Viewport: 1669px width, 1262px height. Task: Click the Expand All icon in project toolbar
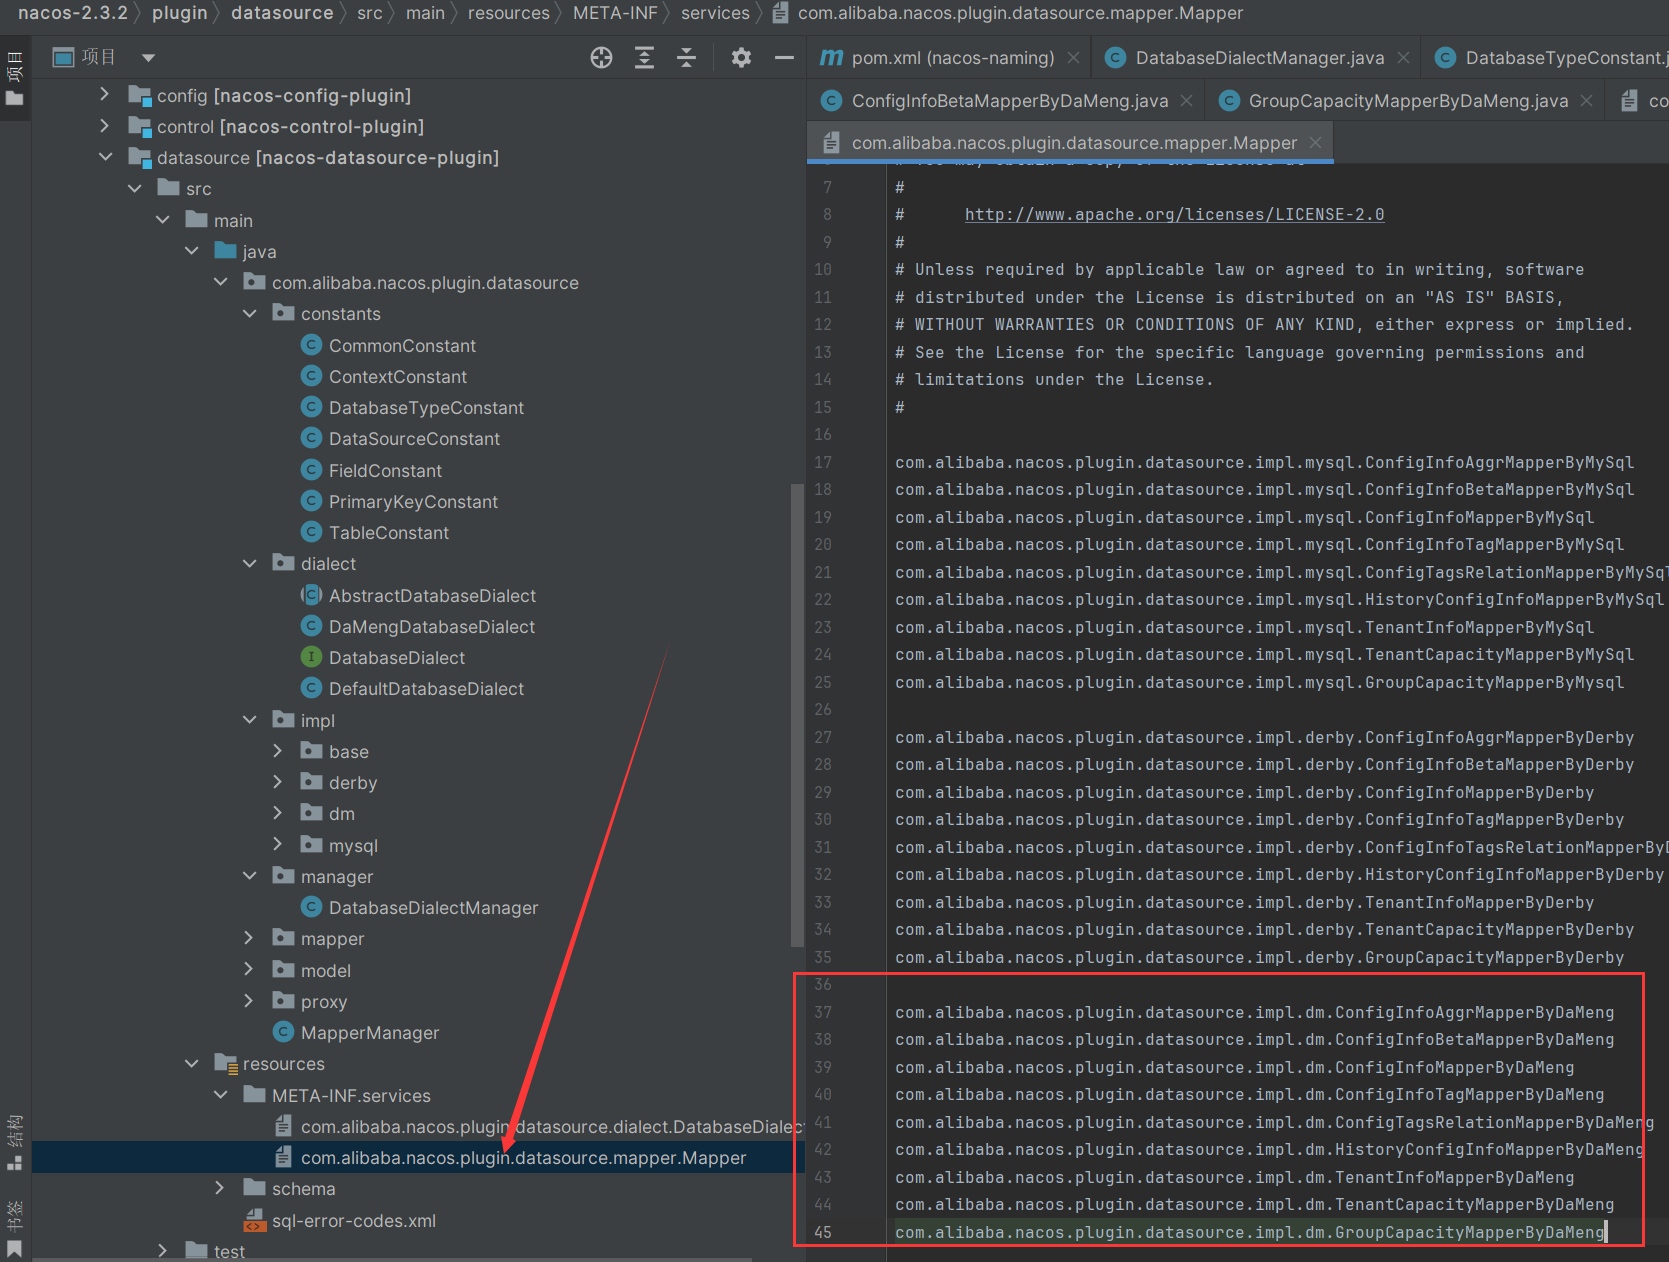point(644,58)
